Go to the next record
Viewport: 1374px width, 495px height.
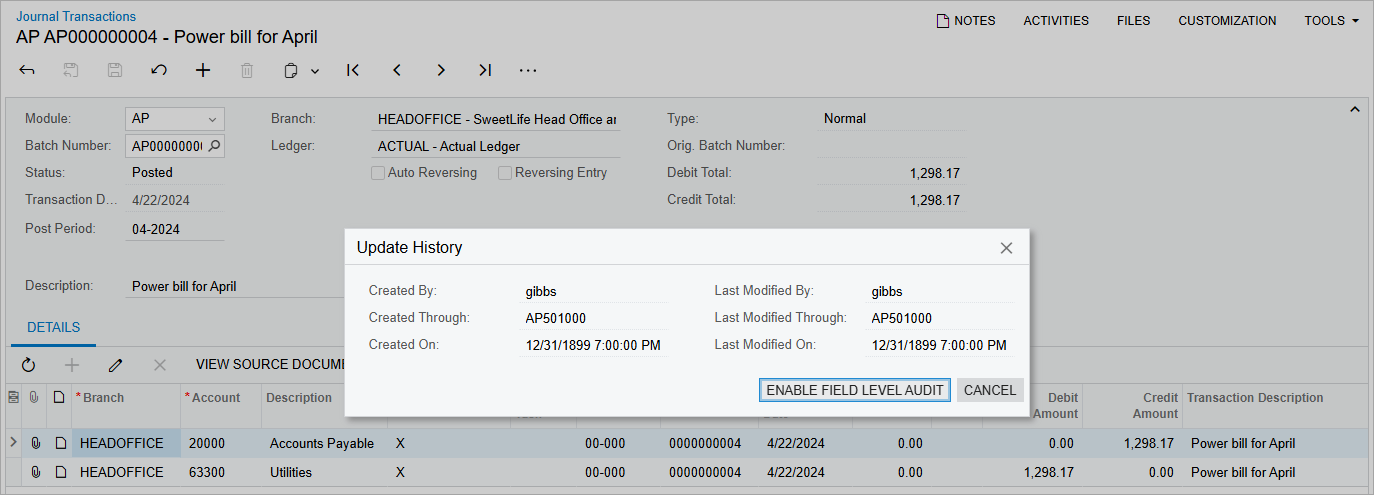[441, 70]
